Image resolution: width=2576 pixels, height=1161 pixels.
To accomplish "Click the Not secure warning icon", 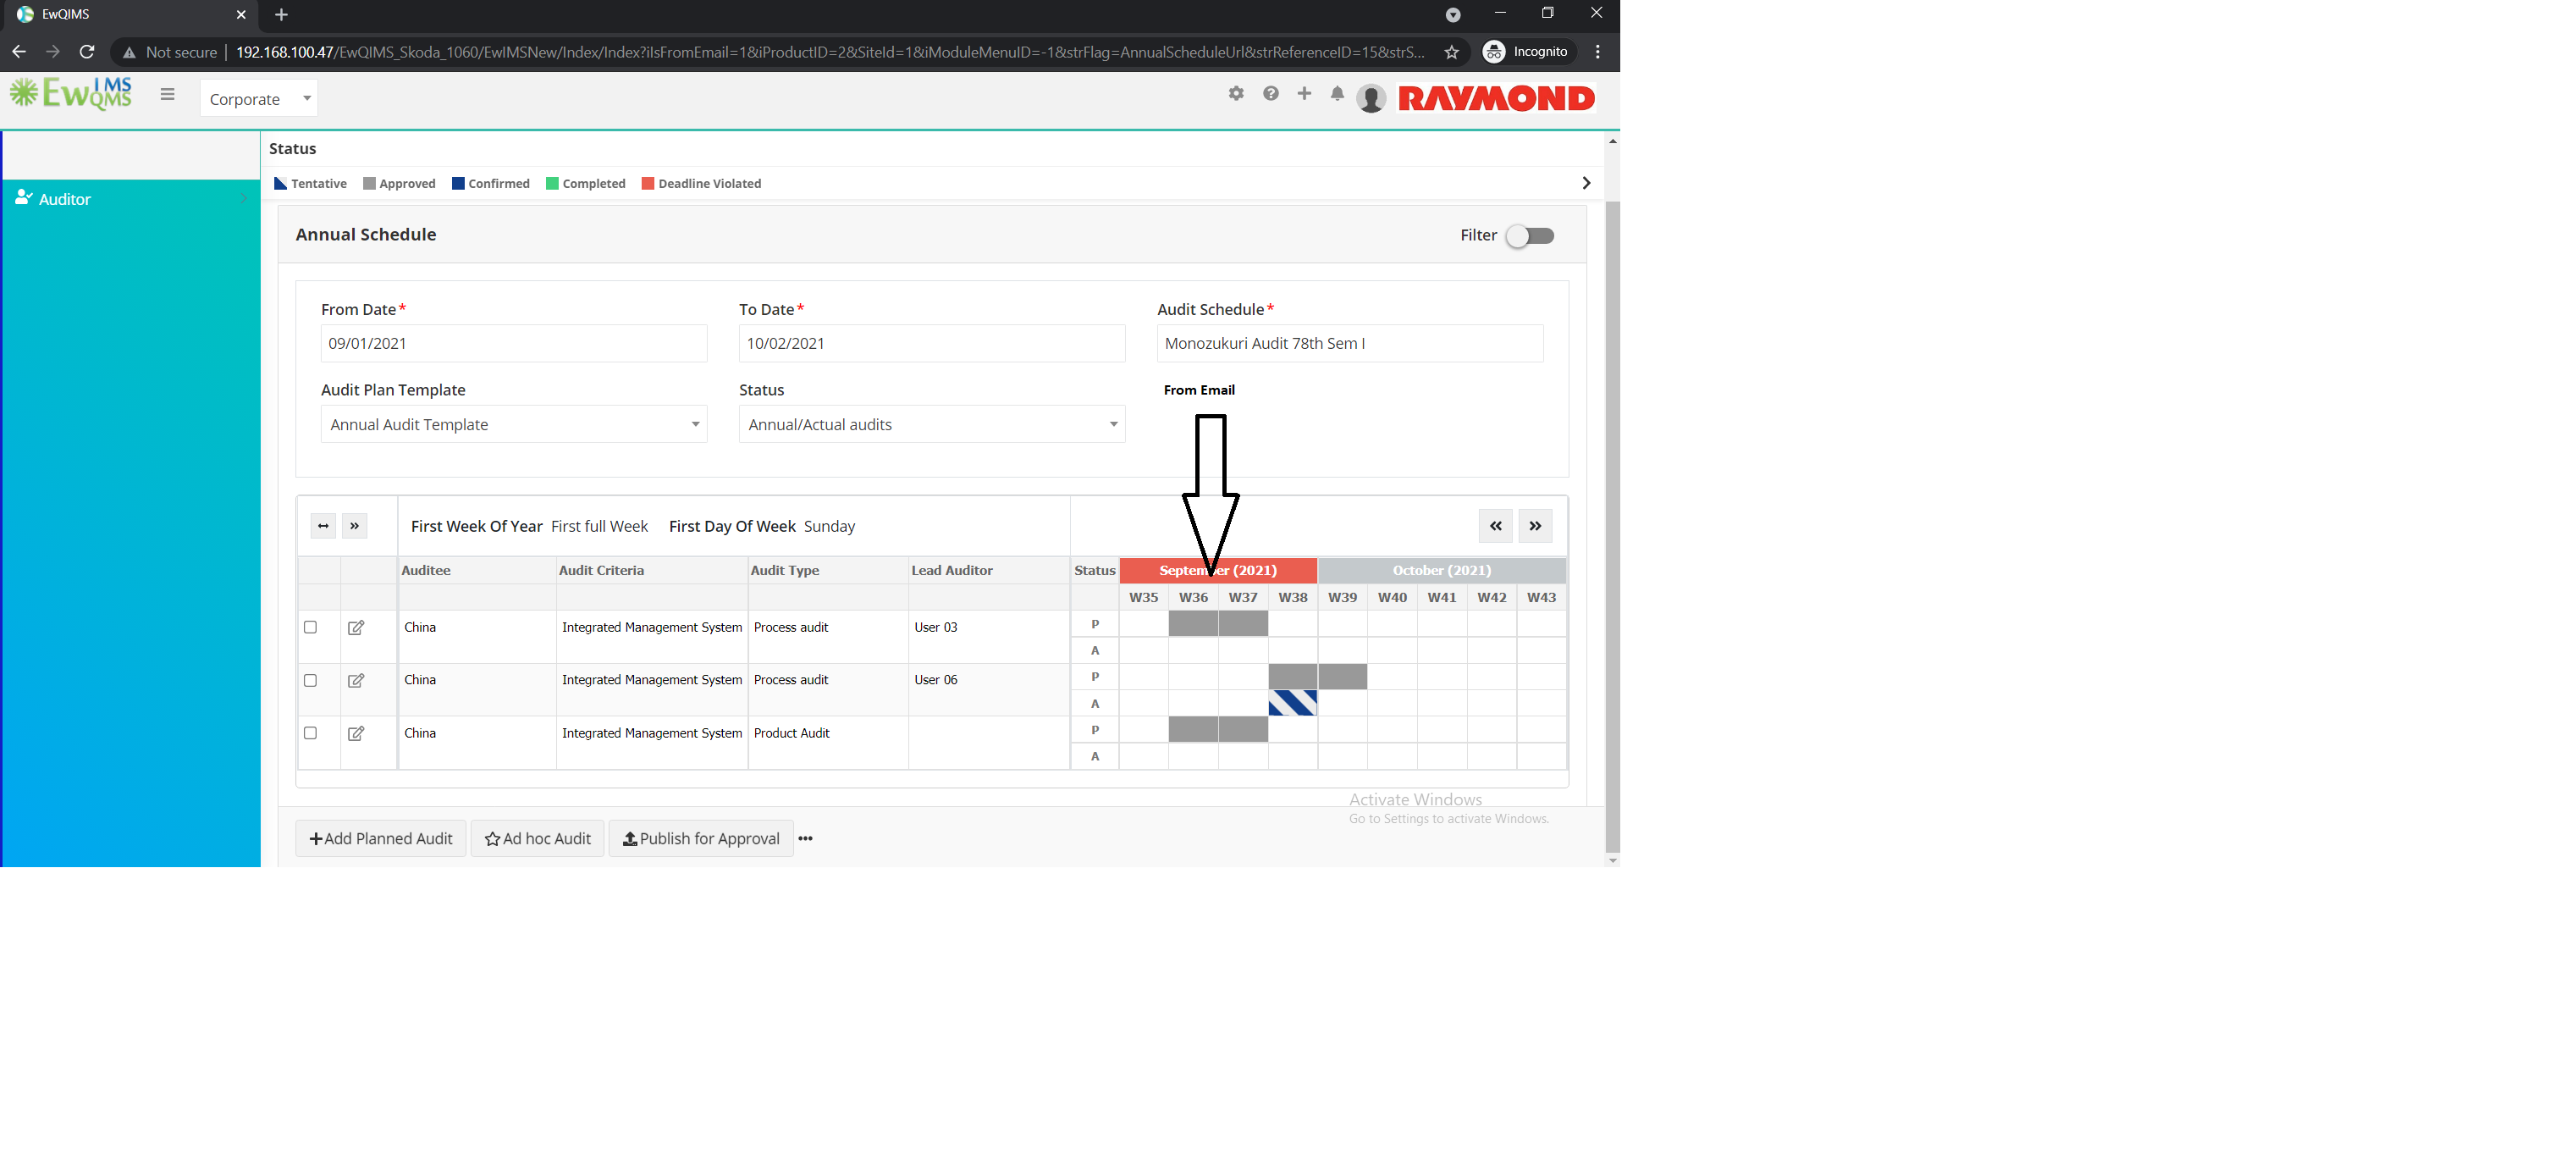I will (x=129, y=52).
